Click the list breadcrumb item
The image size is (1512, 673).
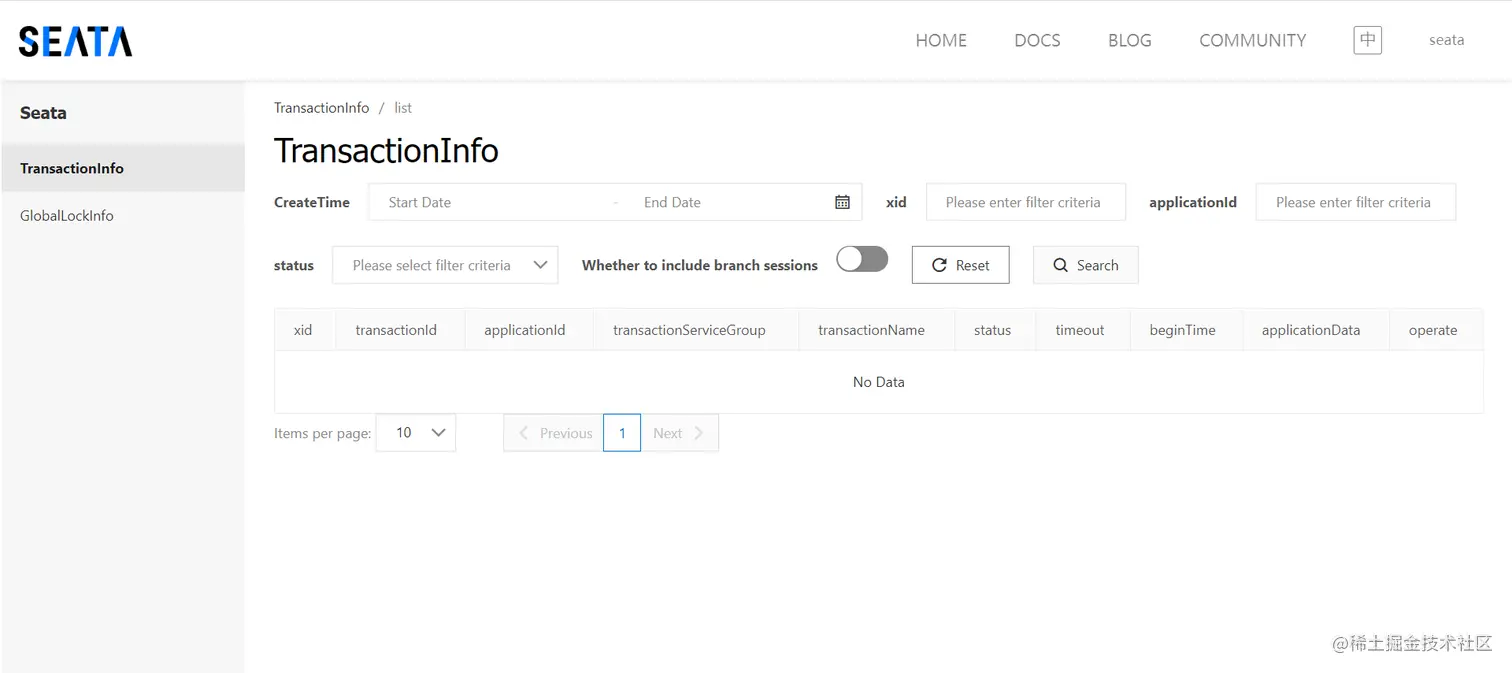click(x=403, y=107)
